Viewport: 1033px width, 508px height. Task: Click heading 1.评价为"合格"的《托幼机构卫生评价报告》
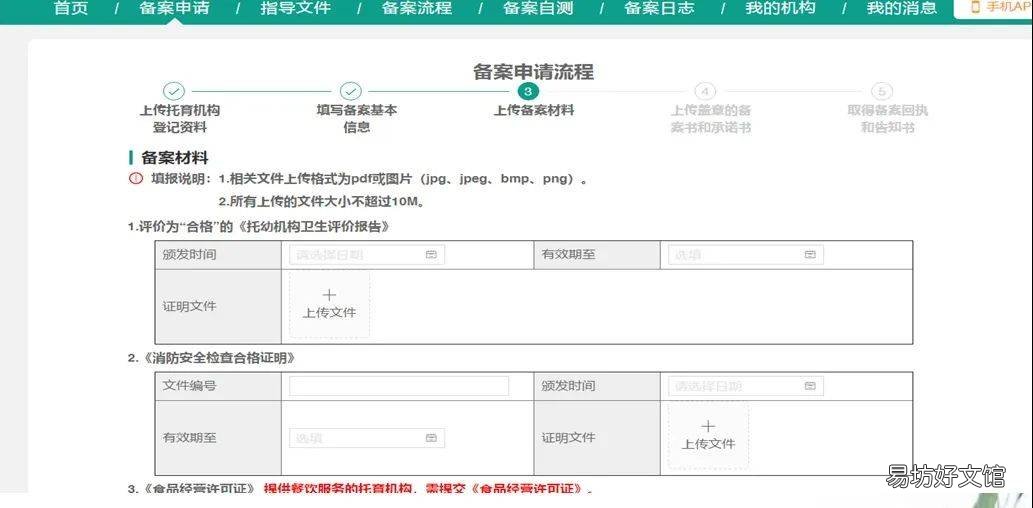pos(258,227)
